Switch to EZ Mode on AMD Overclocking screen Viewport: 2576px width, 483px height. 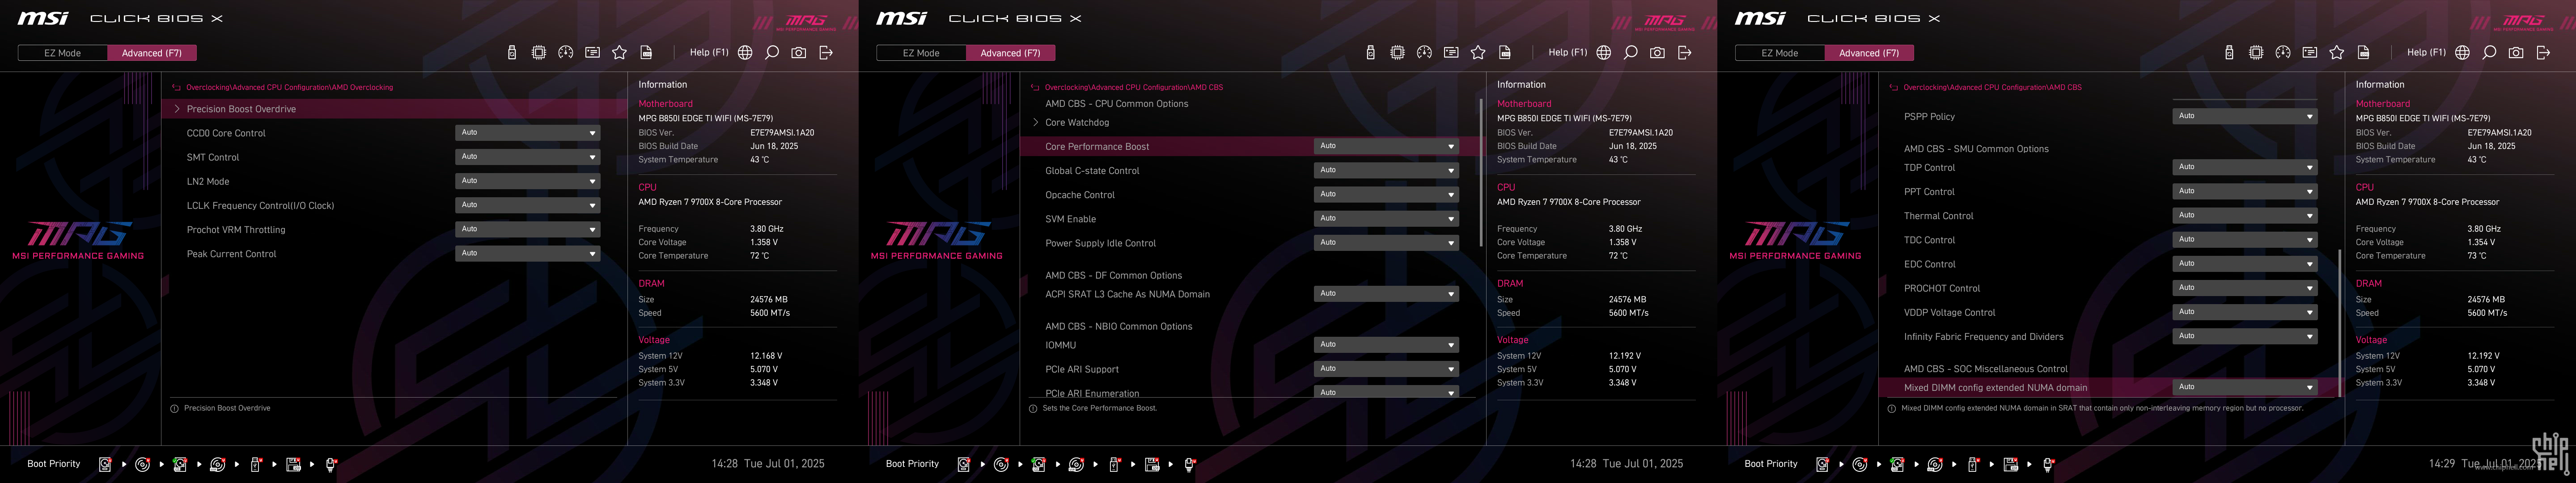pos(62,53)
